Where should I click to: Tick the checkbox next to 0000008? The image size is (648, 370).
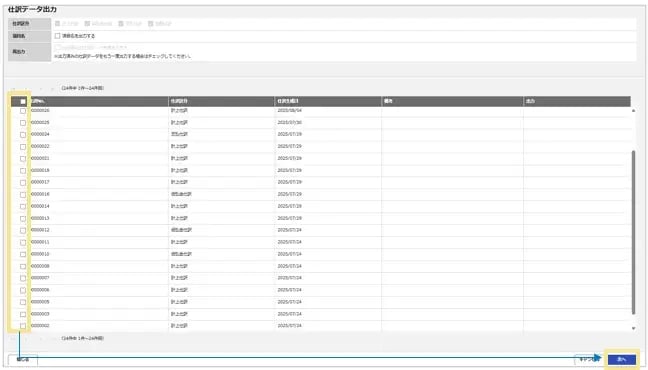pos(23,266)
